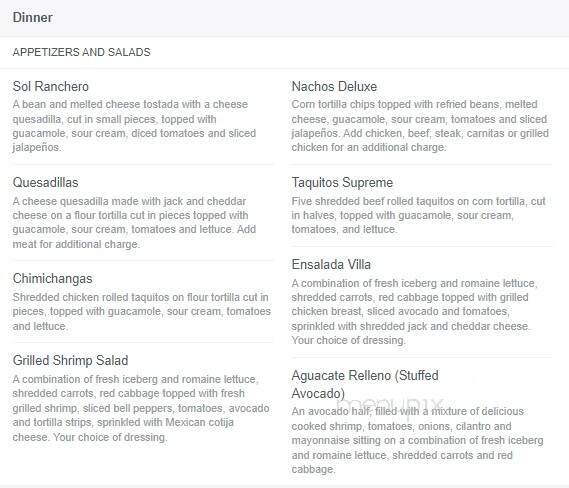569x488 pixels.
Task: Select the Chimichangas description paragraph
Action: [x=142, y=311]
